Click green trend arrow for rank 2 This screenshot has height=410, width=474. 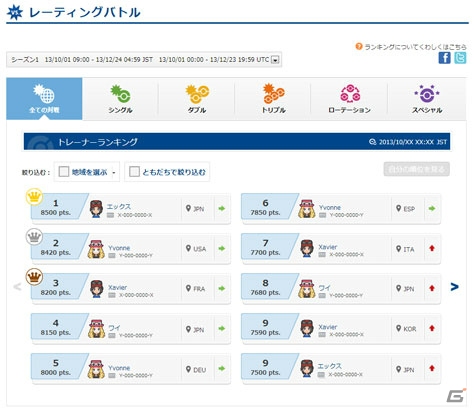pyautogui.click(x=222, y=249)
